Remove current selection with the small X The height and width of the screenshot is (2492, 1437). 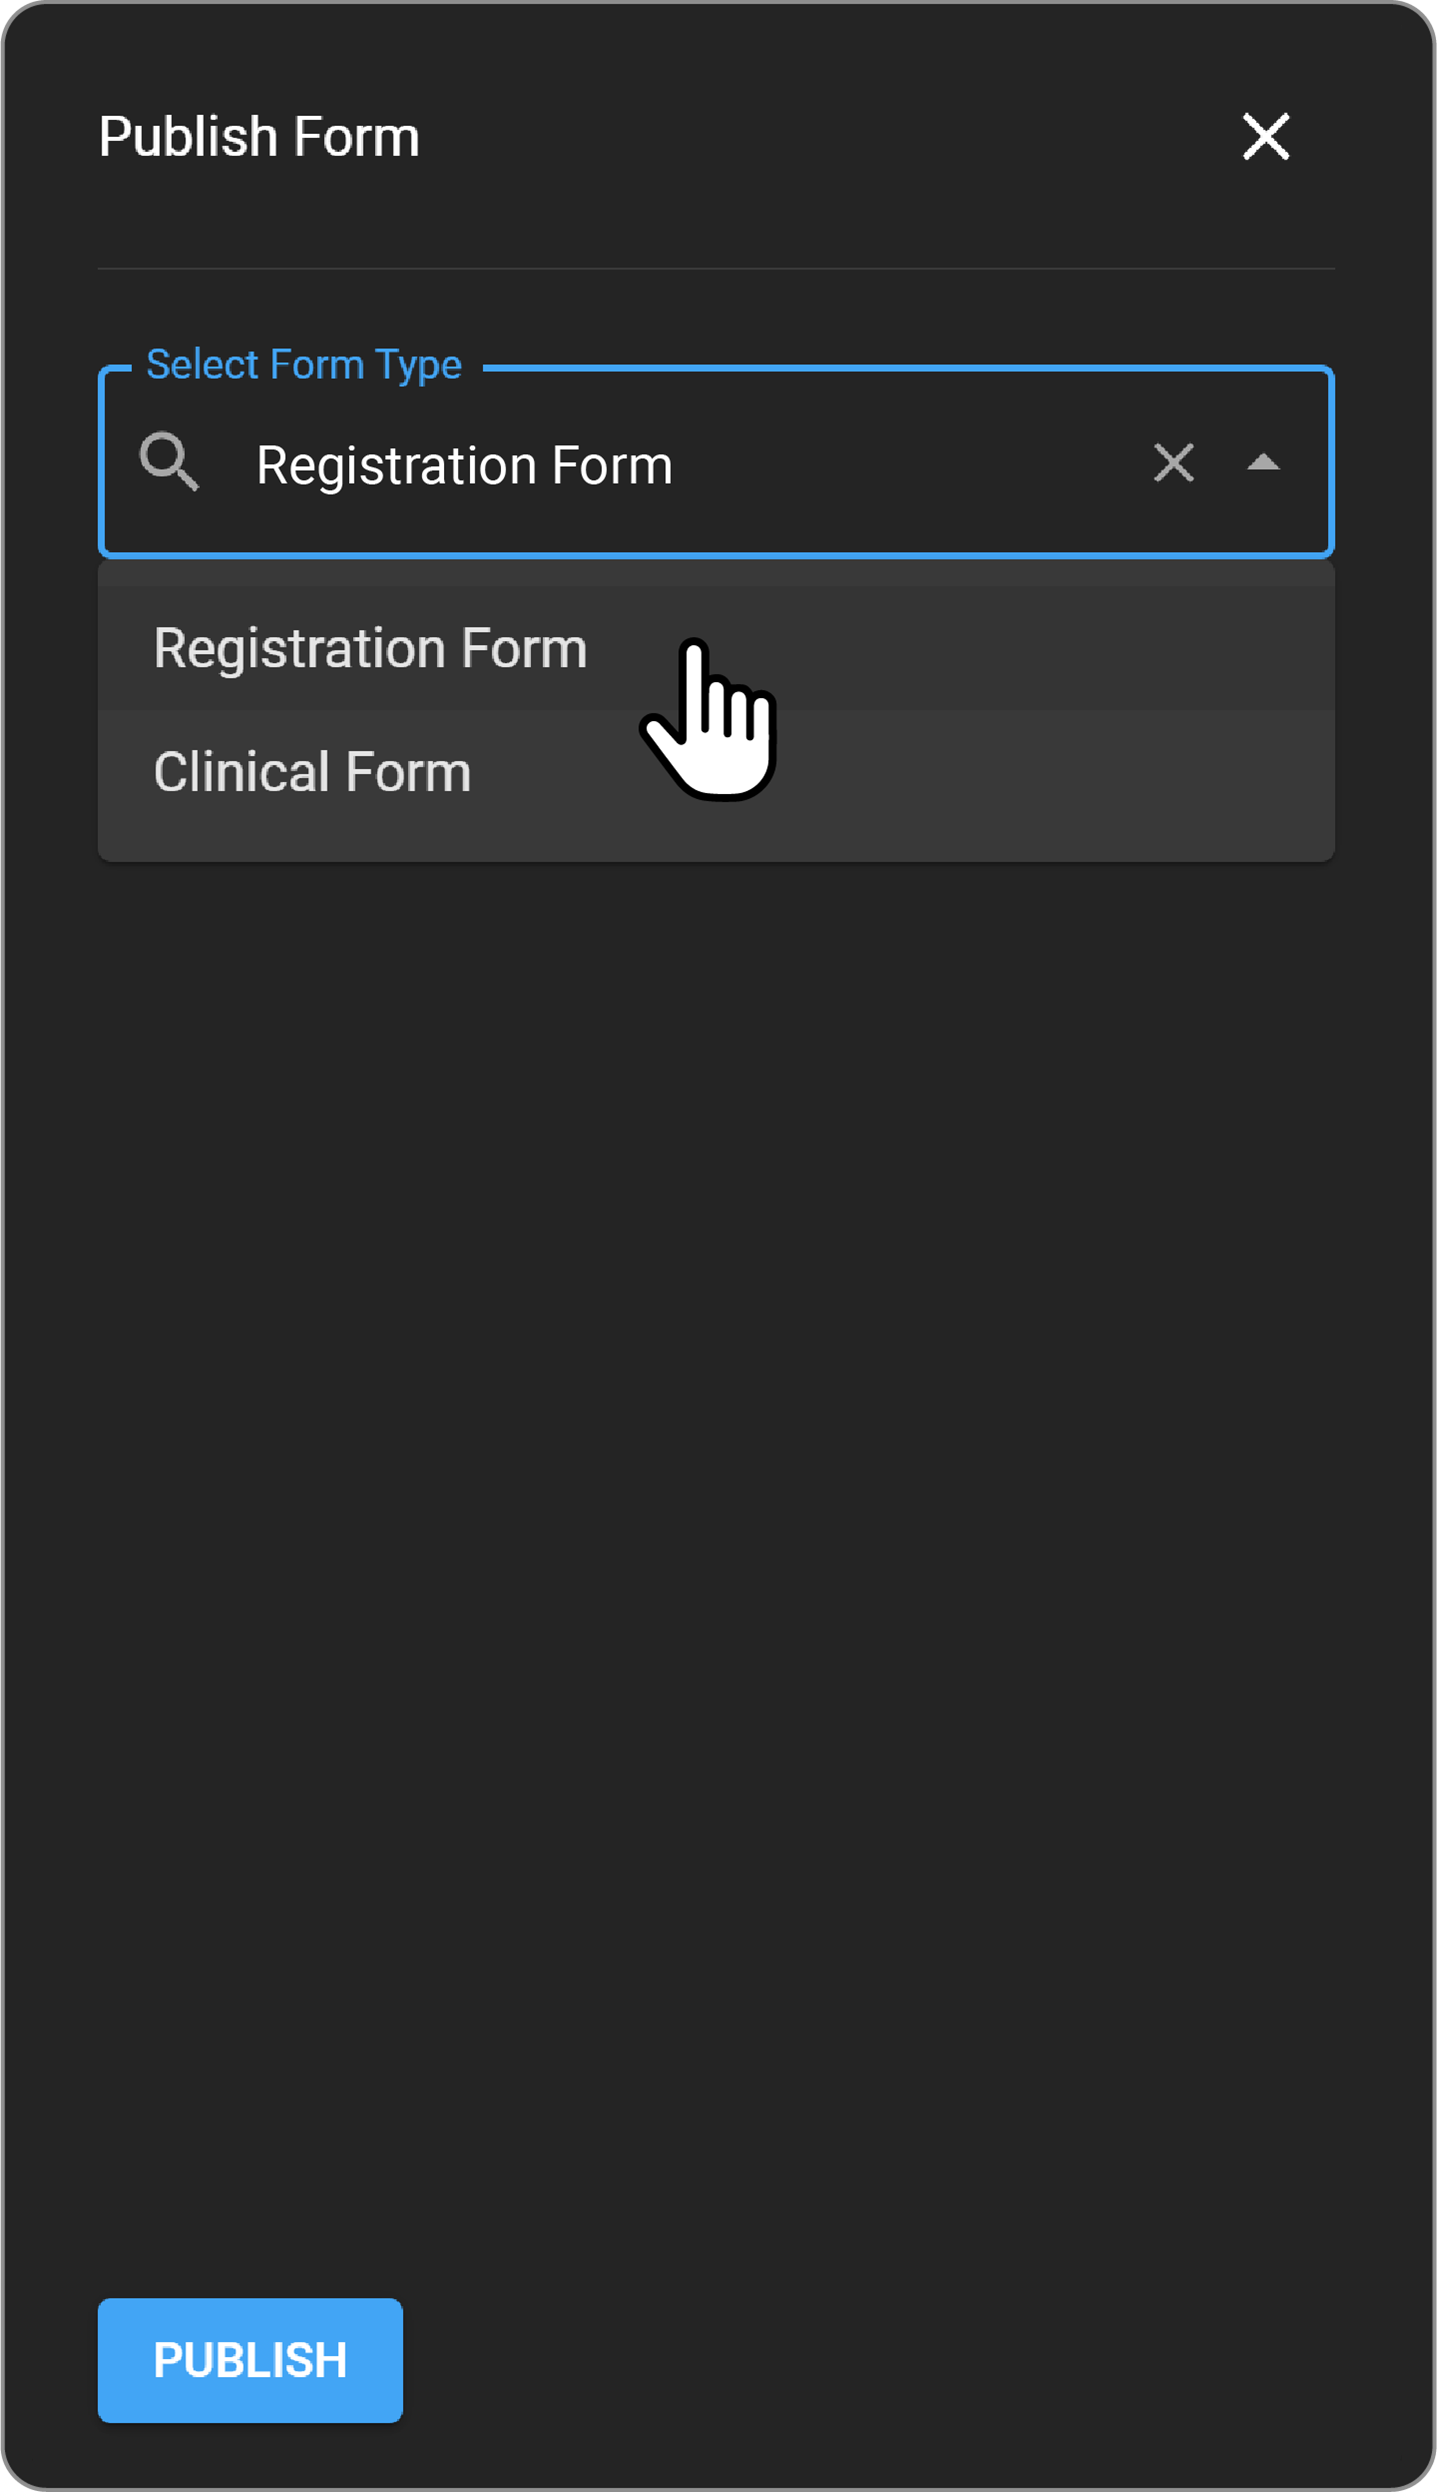(1173, 463)
